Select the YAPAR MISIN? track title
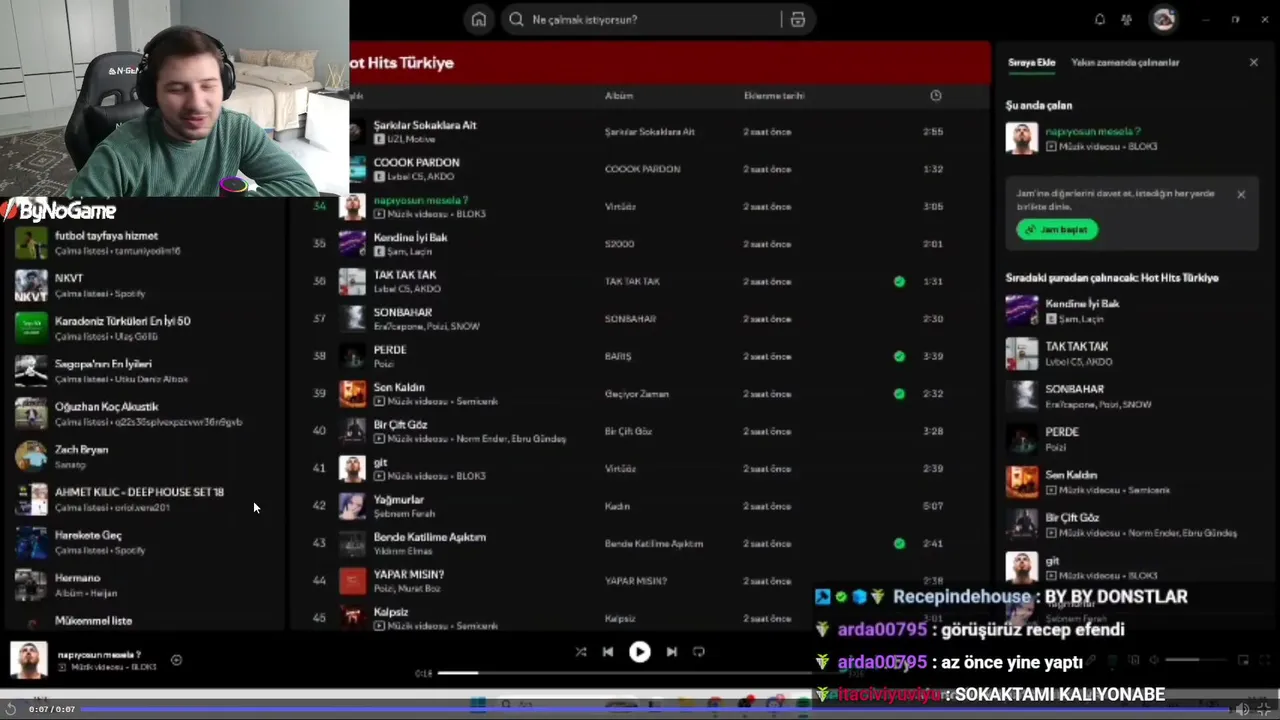 coord(408,574)
